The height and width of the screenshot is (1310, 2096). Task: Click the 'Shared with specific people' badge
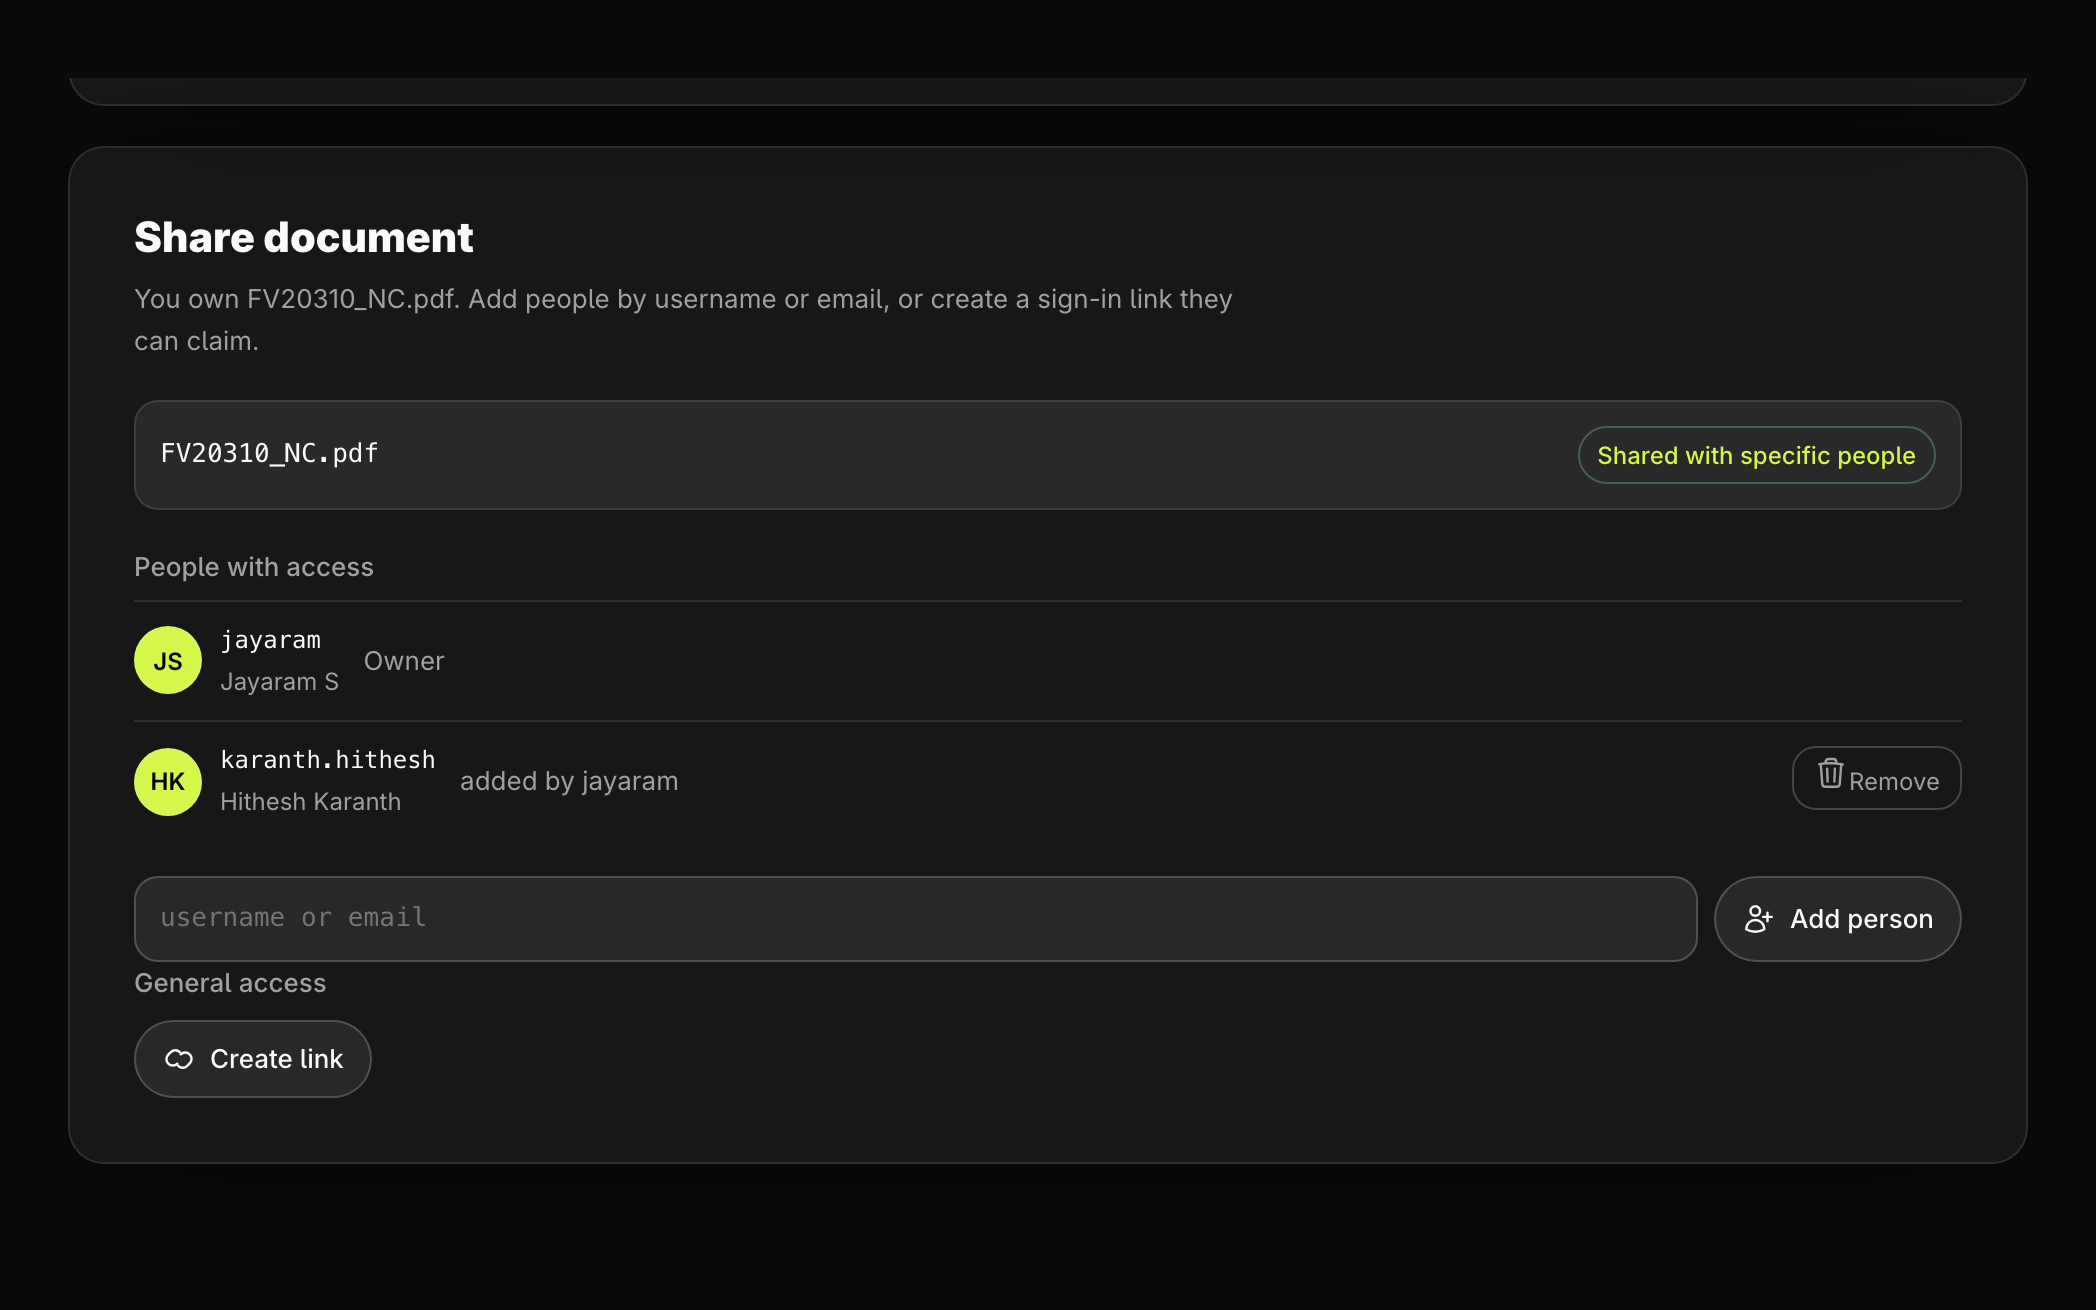click(1756, 455)
